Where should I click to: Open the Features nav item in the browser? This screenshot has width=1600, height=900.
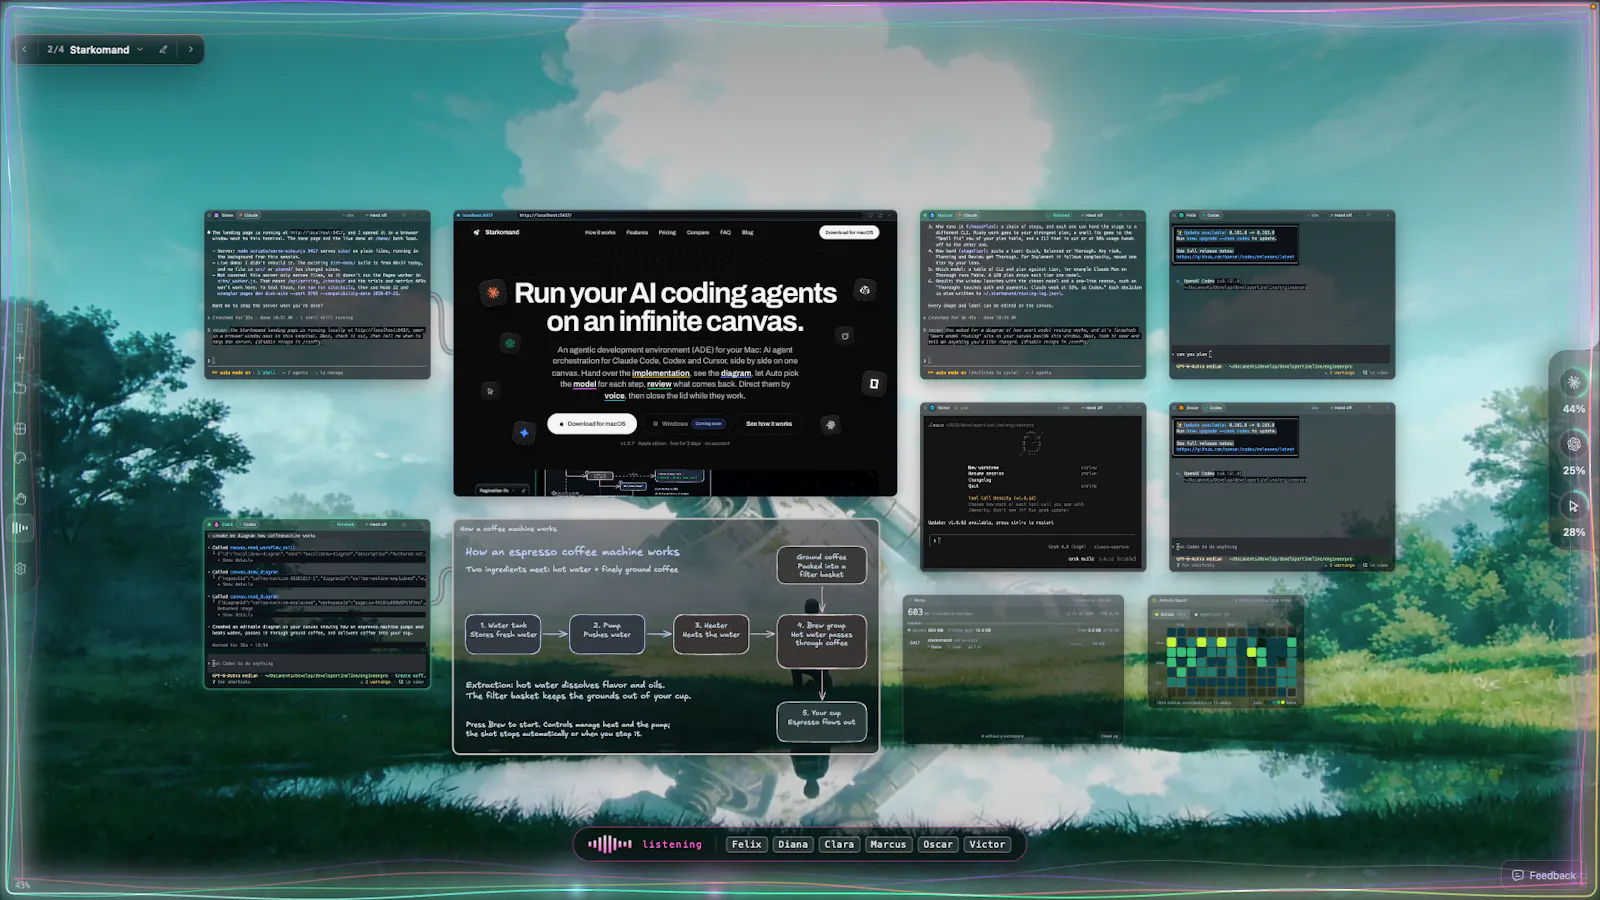pos(637,232)
